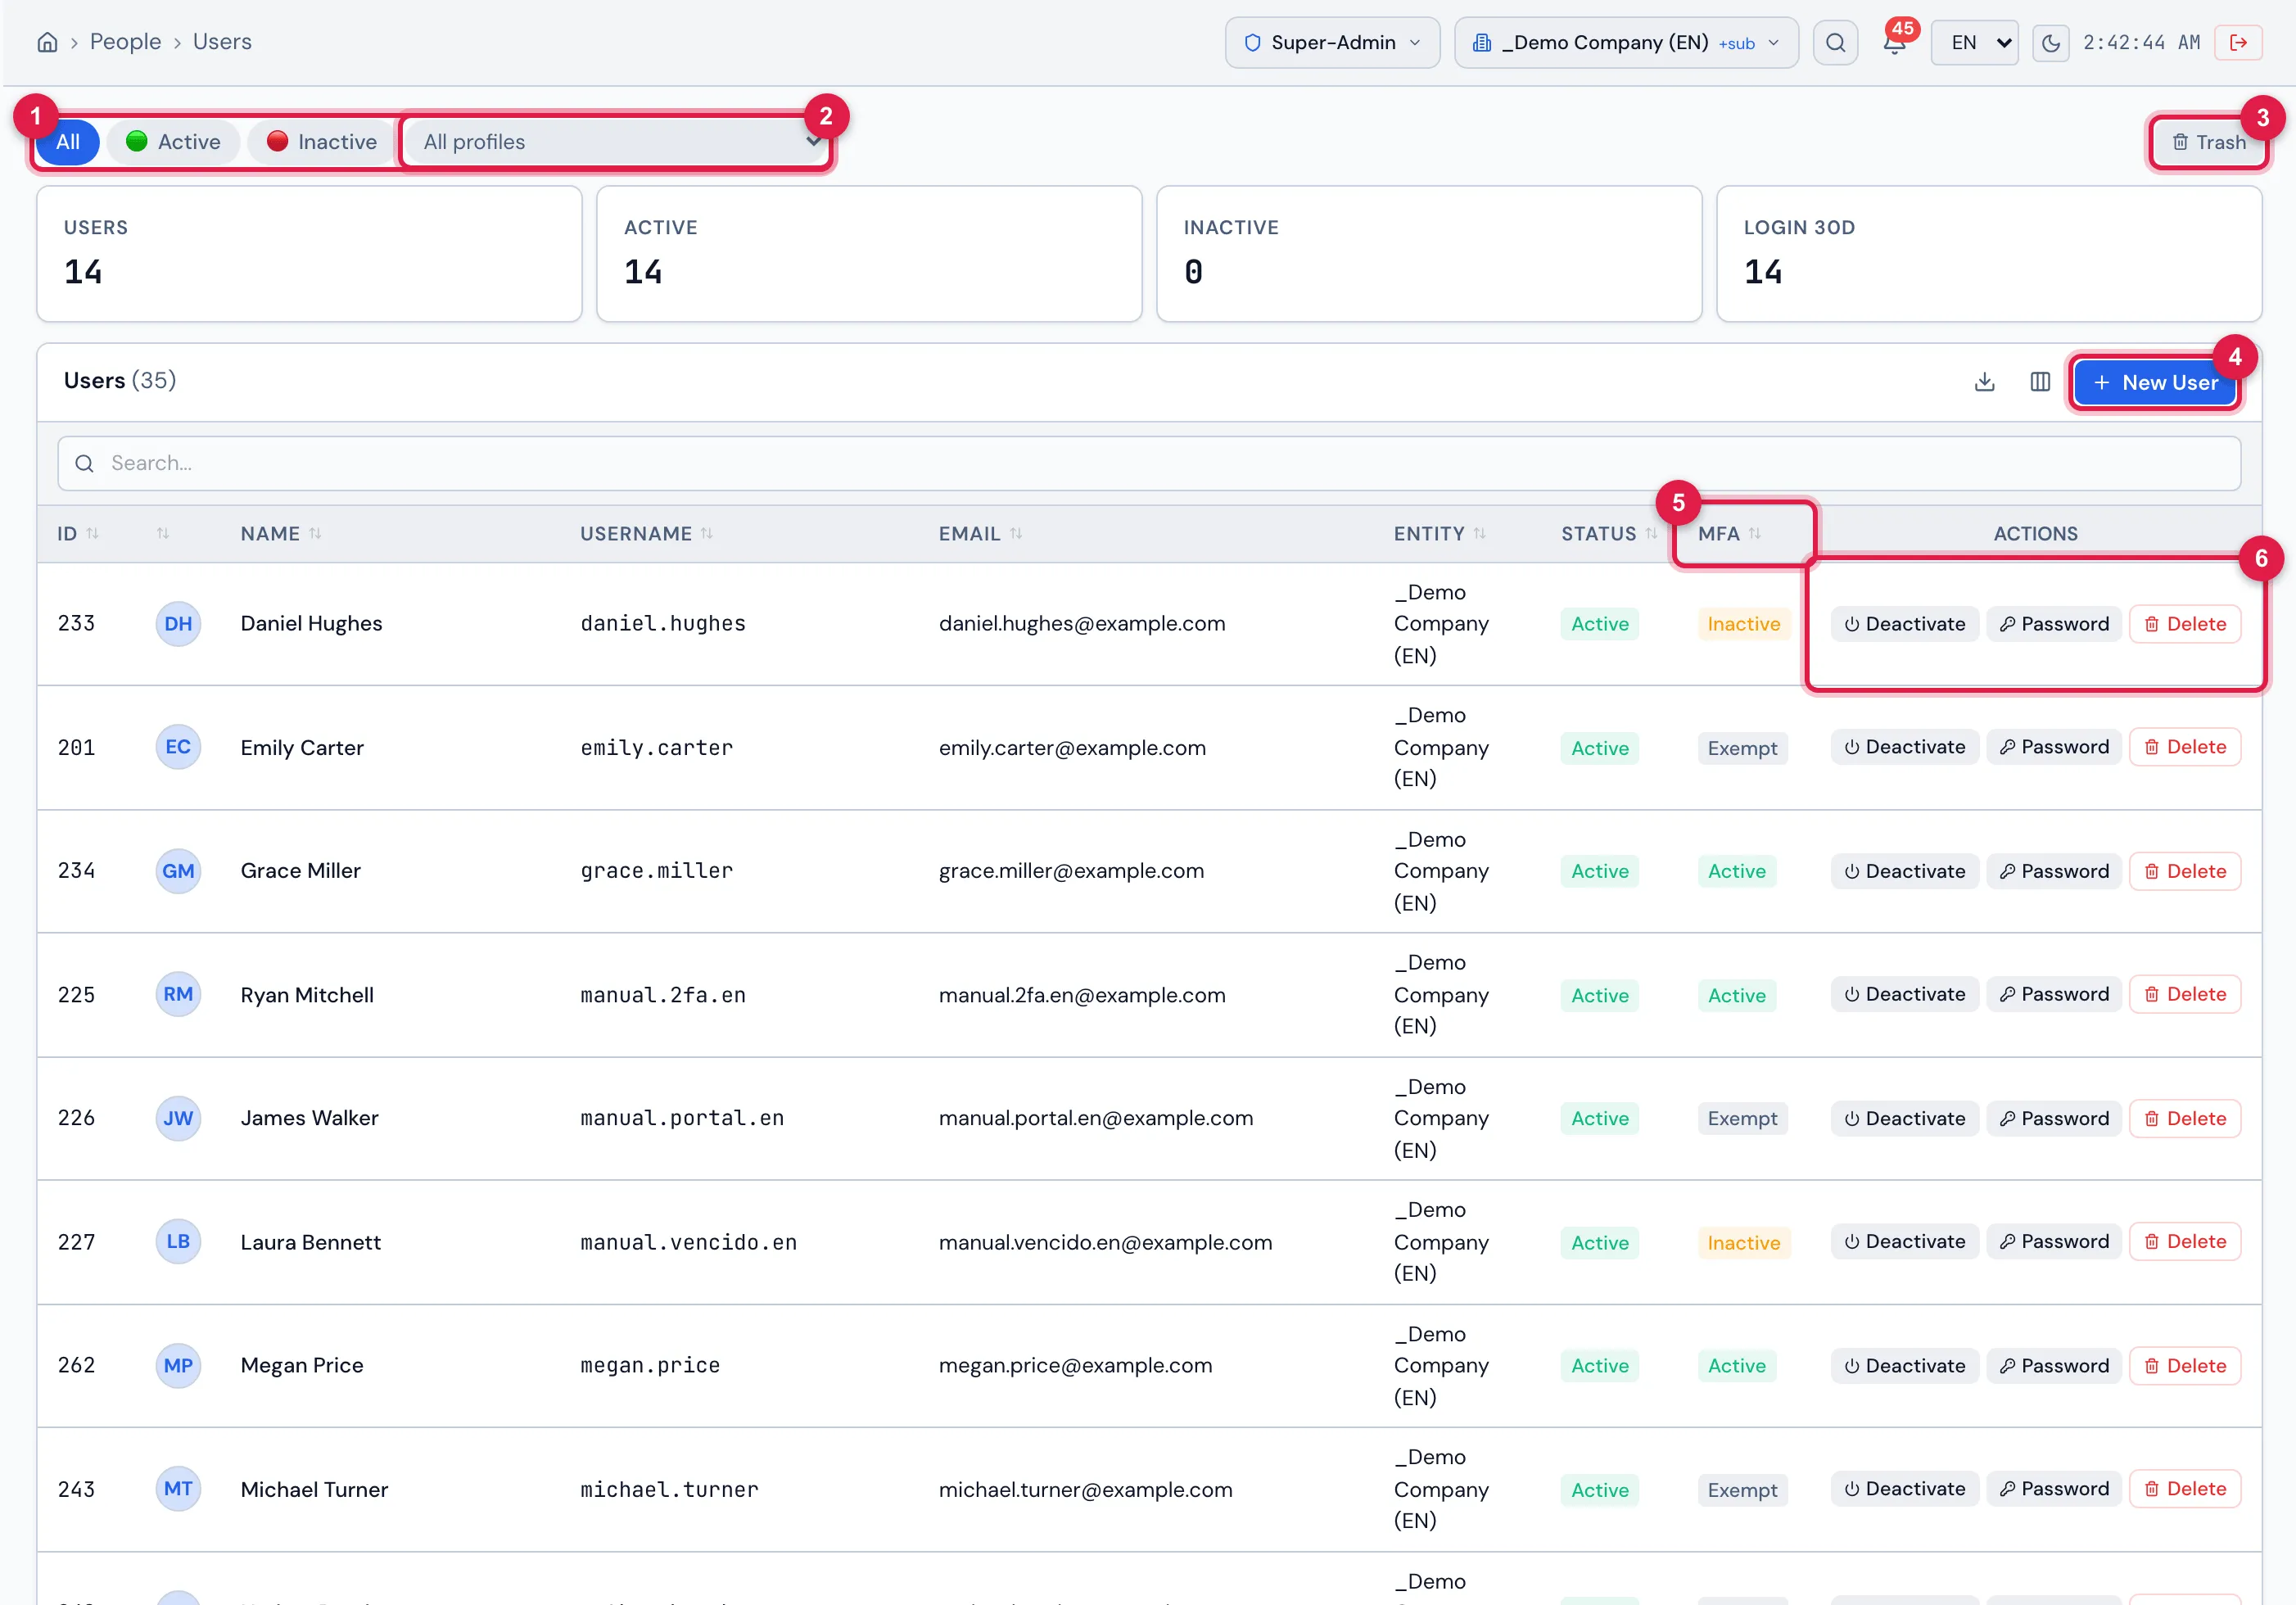The height and width of the screenshot is (1605, 2296).
Task: Click the Active 14 stat card
Action: click(x=869, y=254)
